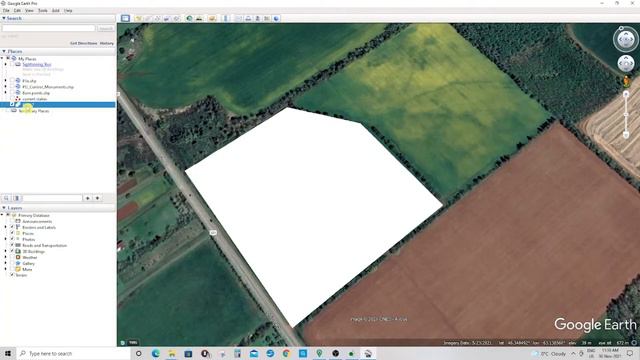Open the View menu

[29, 11]
